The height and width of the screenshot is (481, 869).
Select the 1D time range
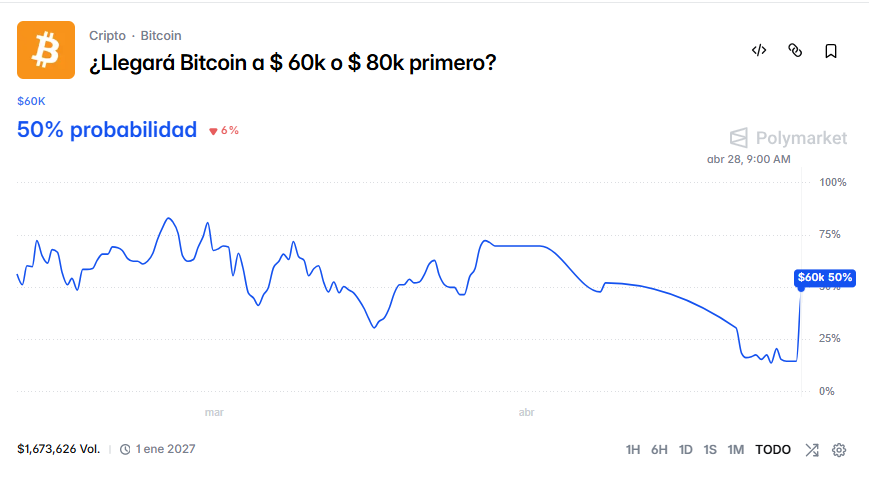coord(686,450)
